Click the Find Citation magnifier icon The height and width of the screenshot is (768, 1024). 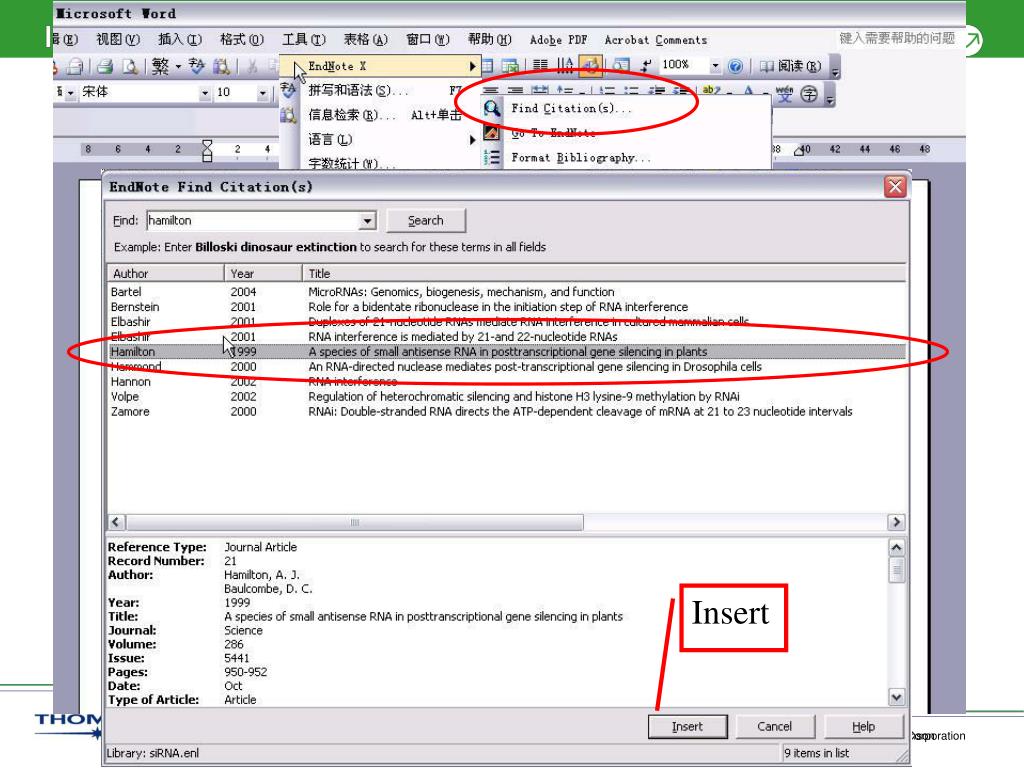(492, 108)
